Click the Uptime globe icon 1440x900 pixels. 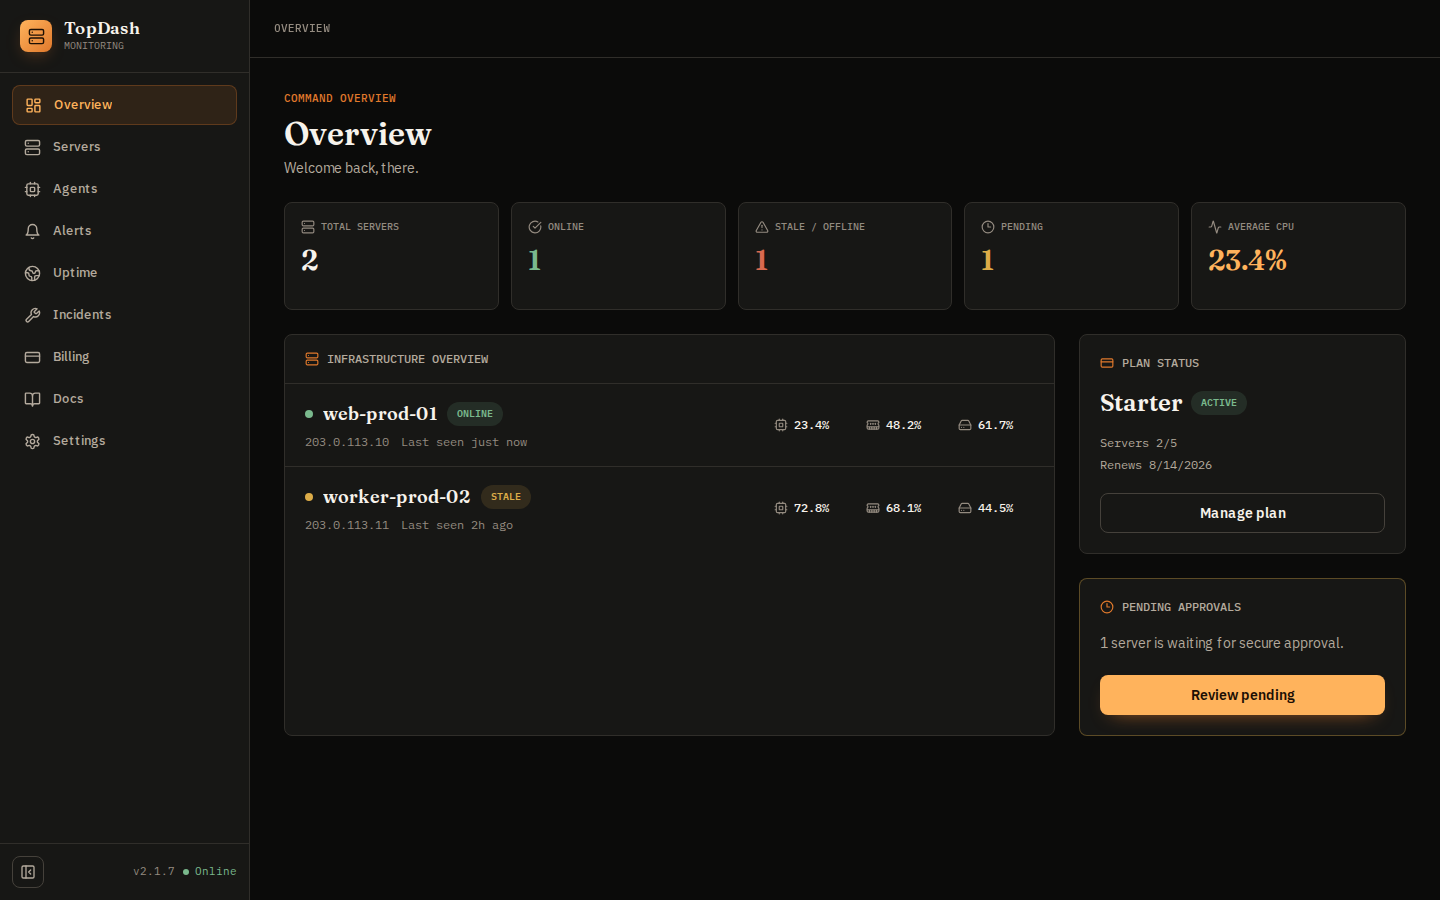point(32,273)
